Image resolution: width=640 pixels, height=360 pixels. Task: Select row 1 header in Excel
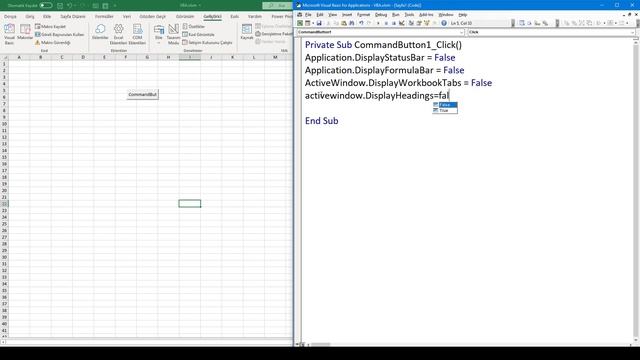pos(4,64)
